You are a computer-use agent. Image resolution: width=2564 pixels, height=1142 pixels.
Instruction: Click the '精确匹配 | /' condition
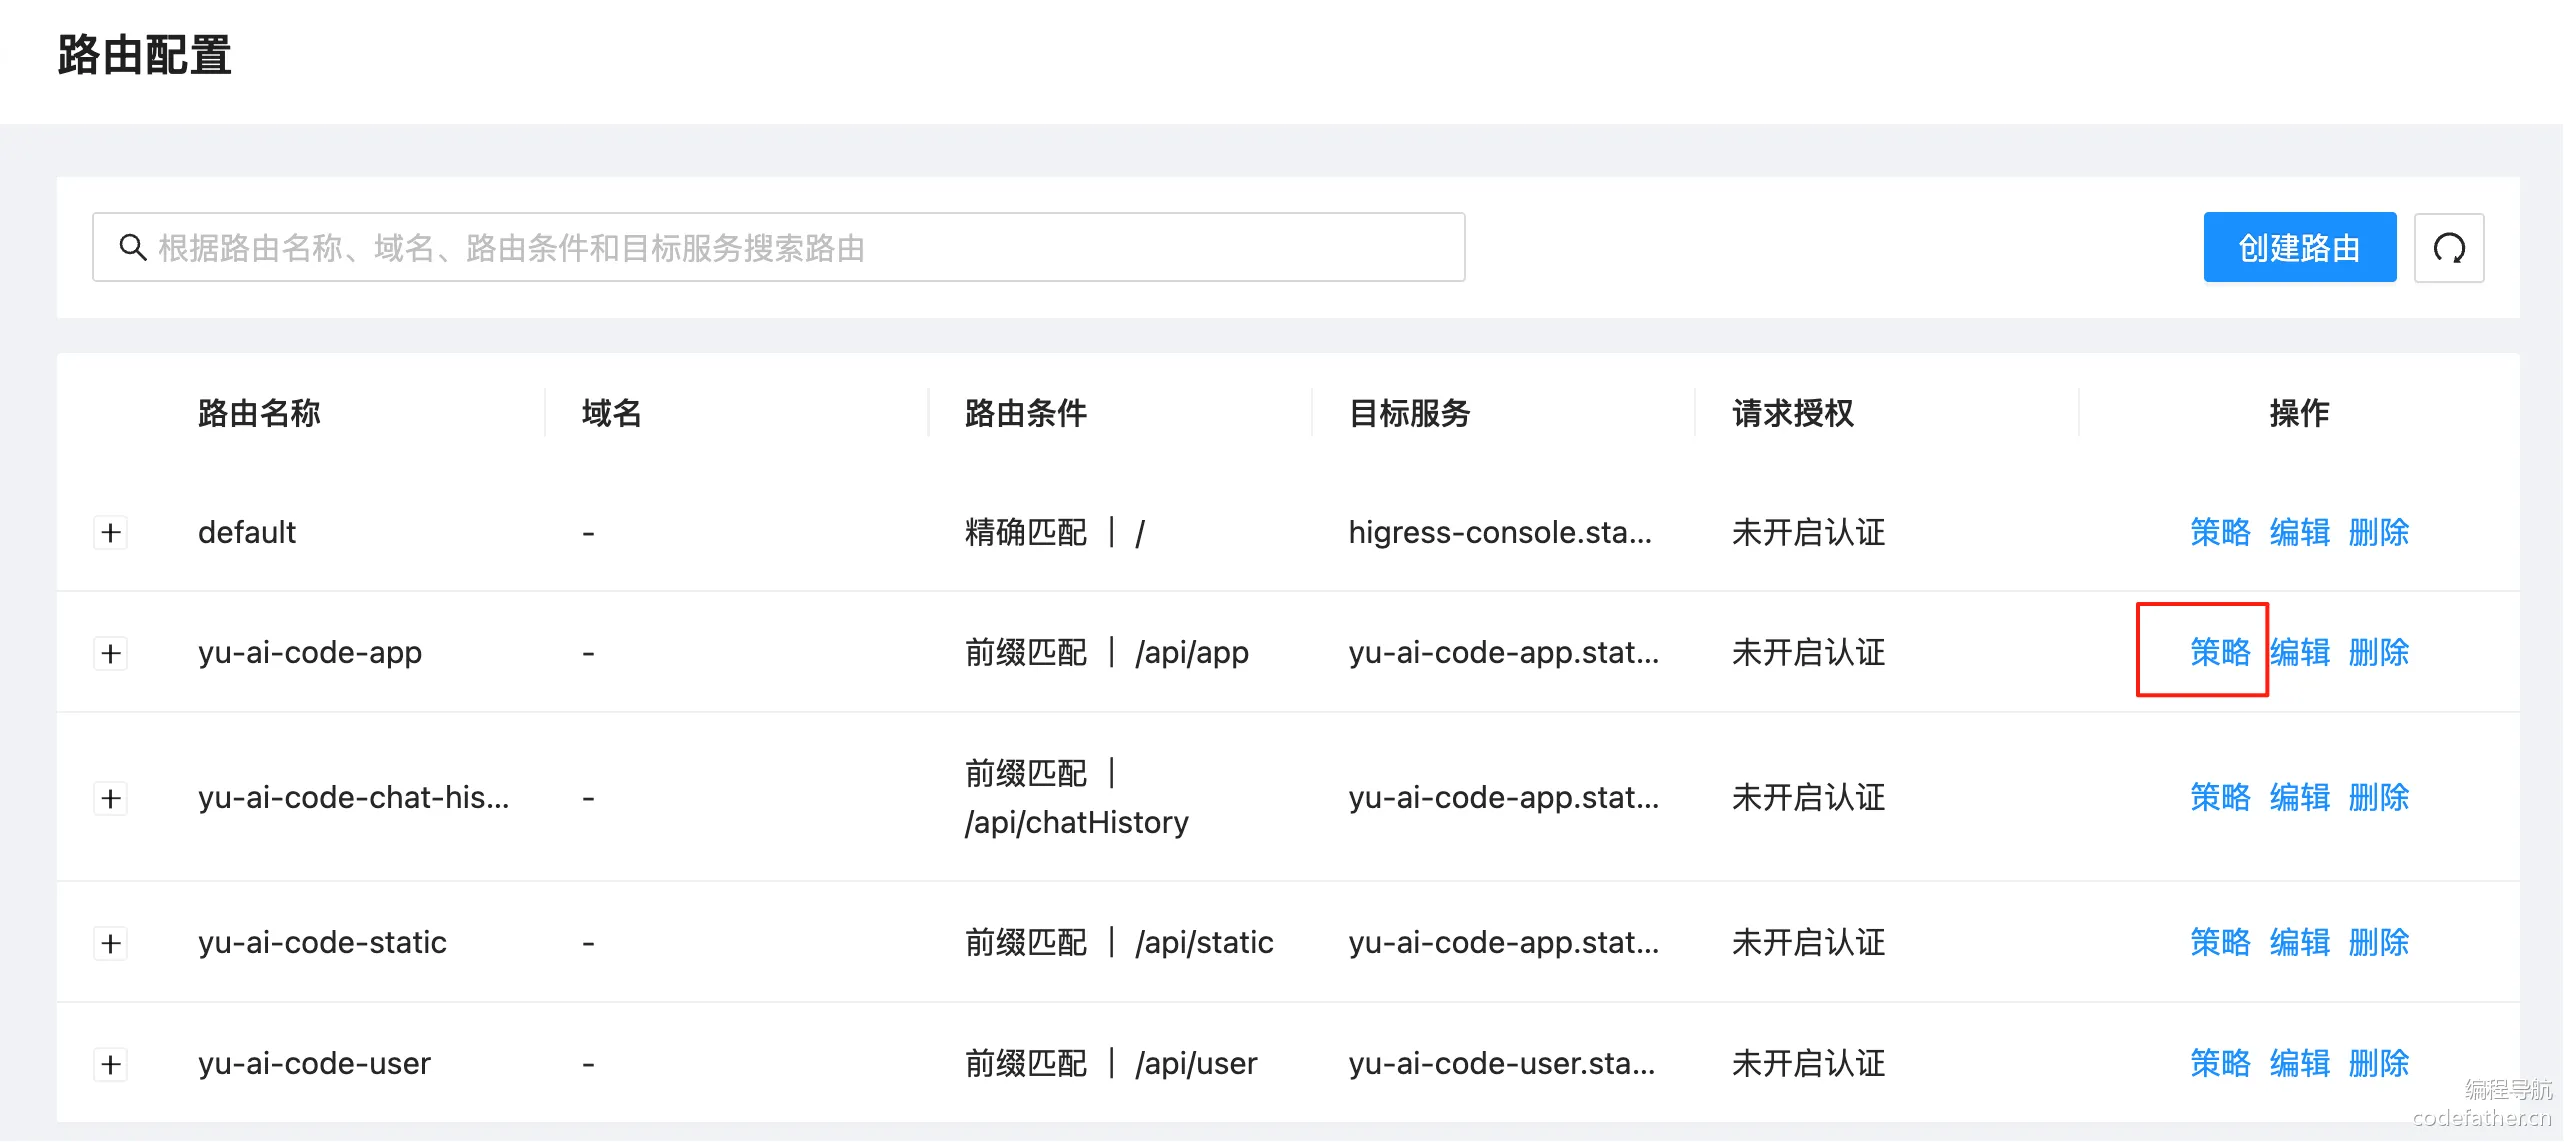point(1055,532)
